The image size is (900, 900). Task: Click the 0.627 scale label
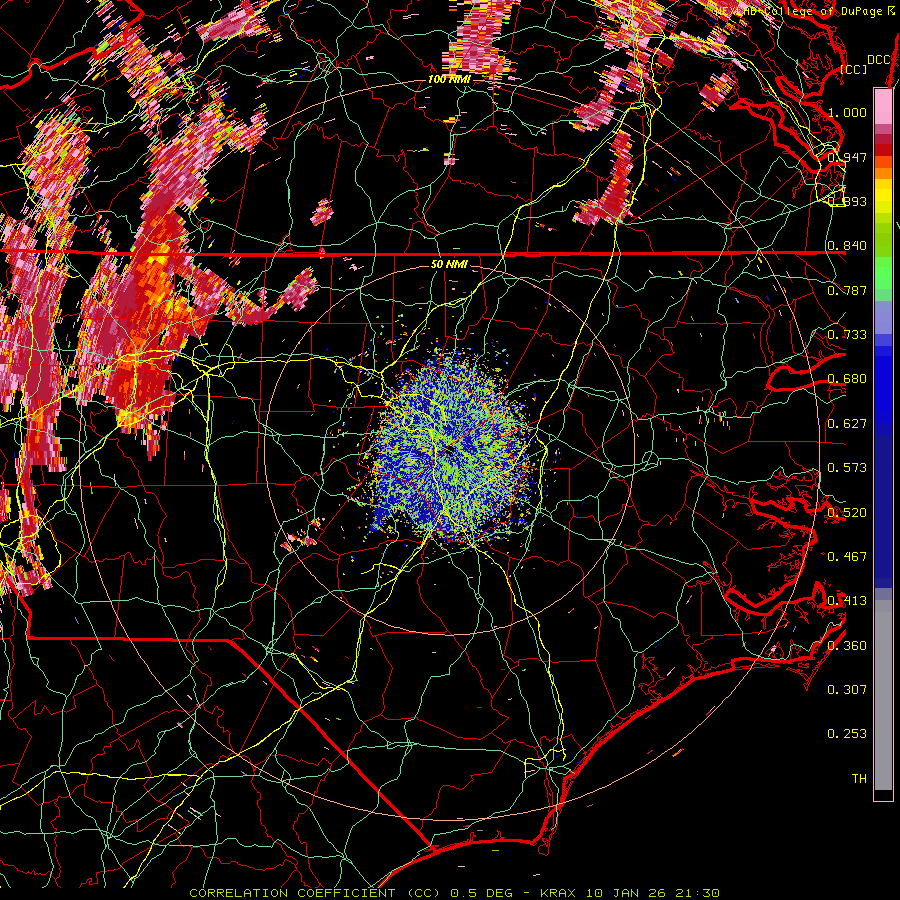click(847, 424)
